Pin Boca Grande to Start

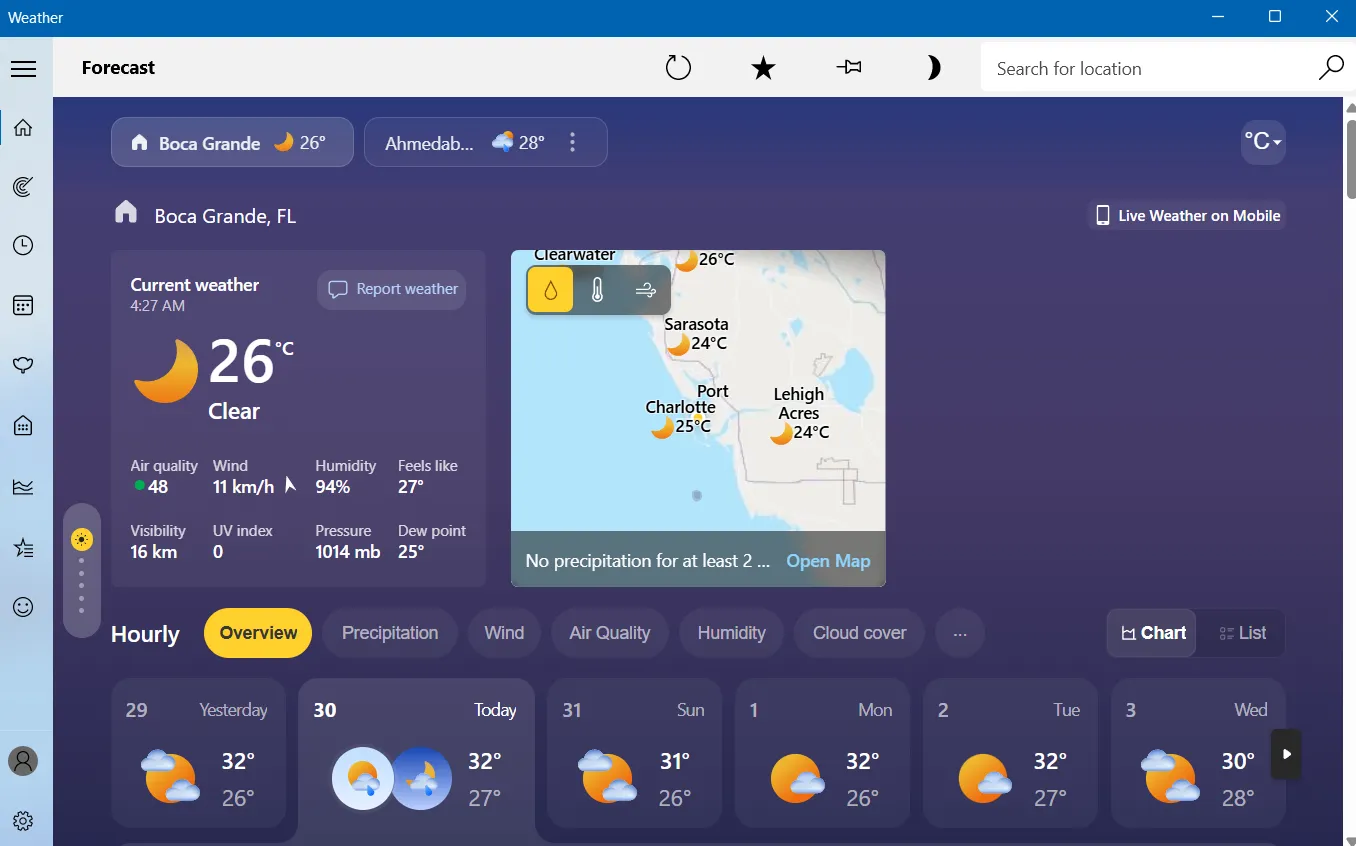coord(849,66)
